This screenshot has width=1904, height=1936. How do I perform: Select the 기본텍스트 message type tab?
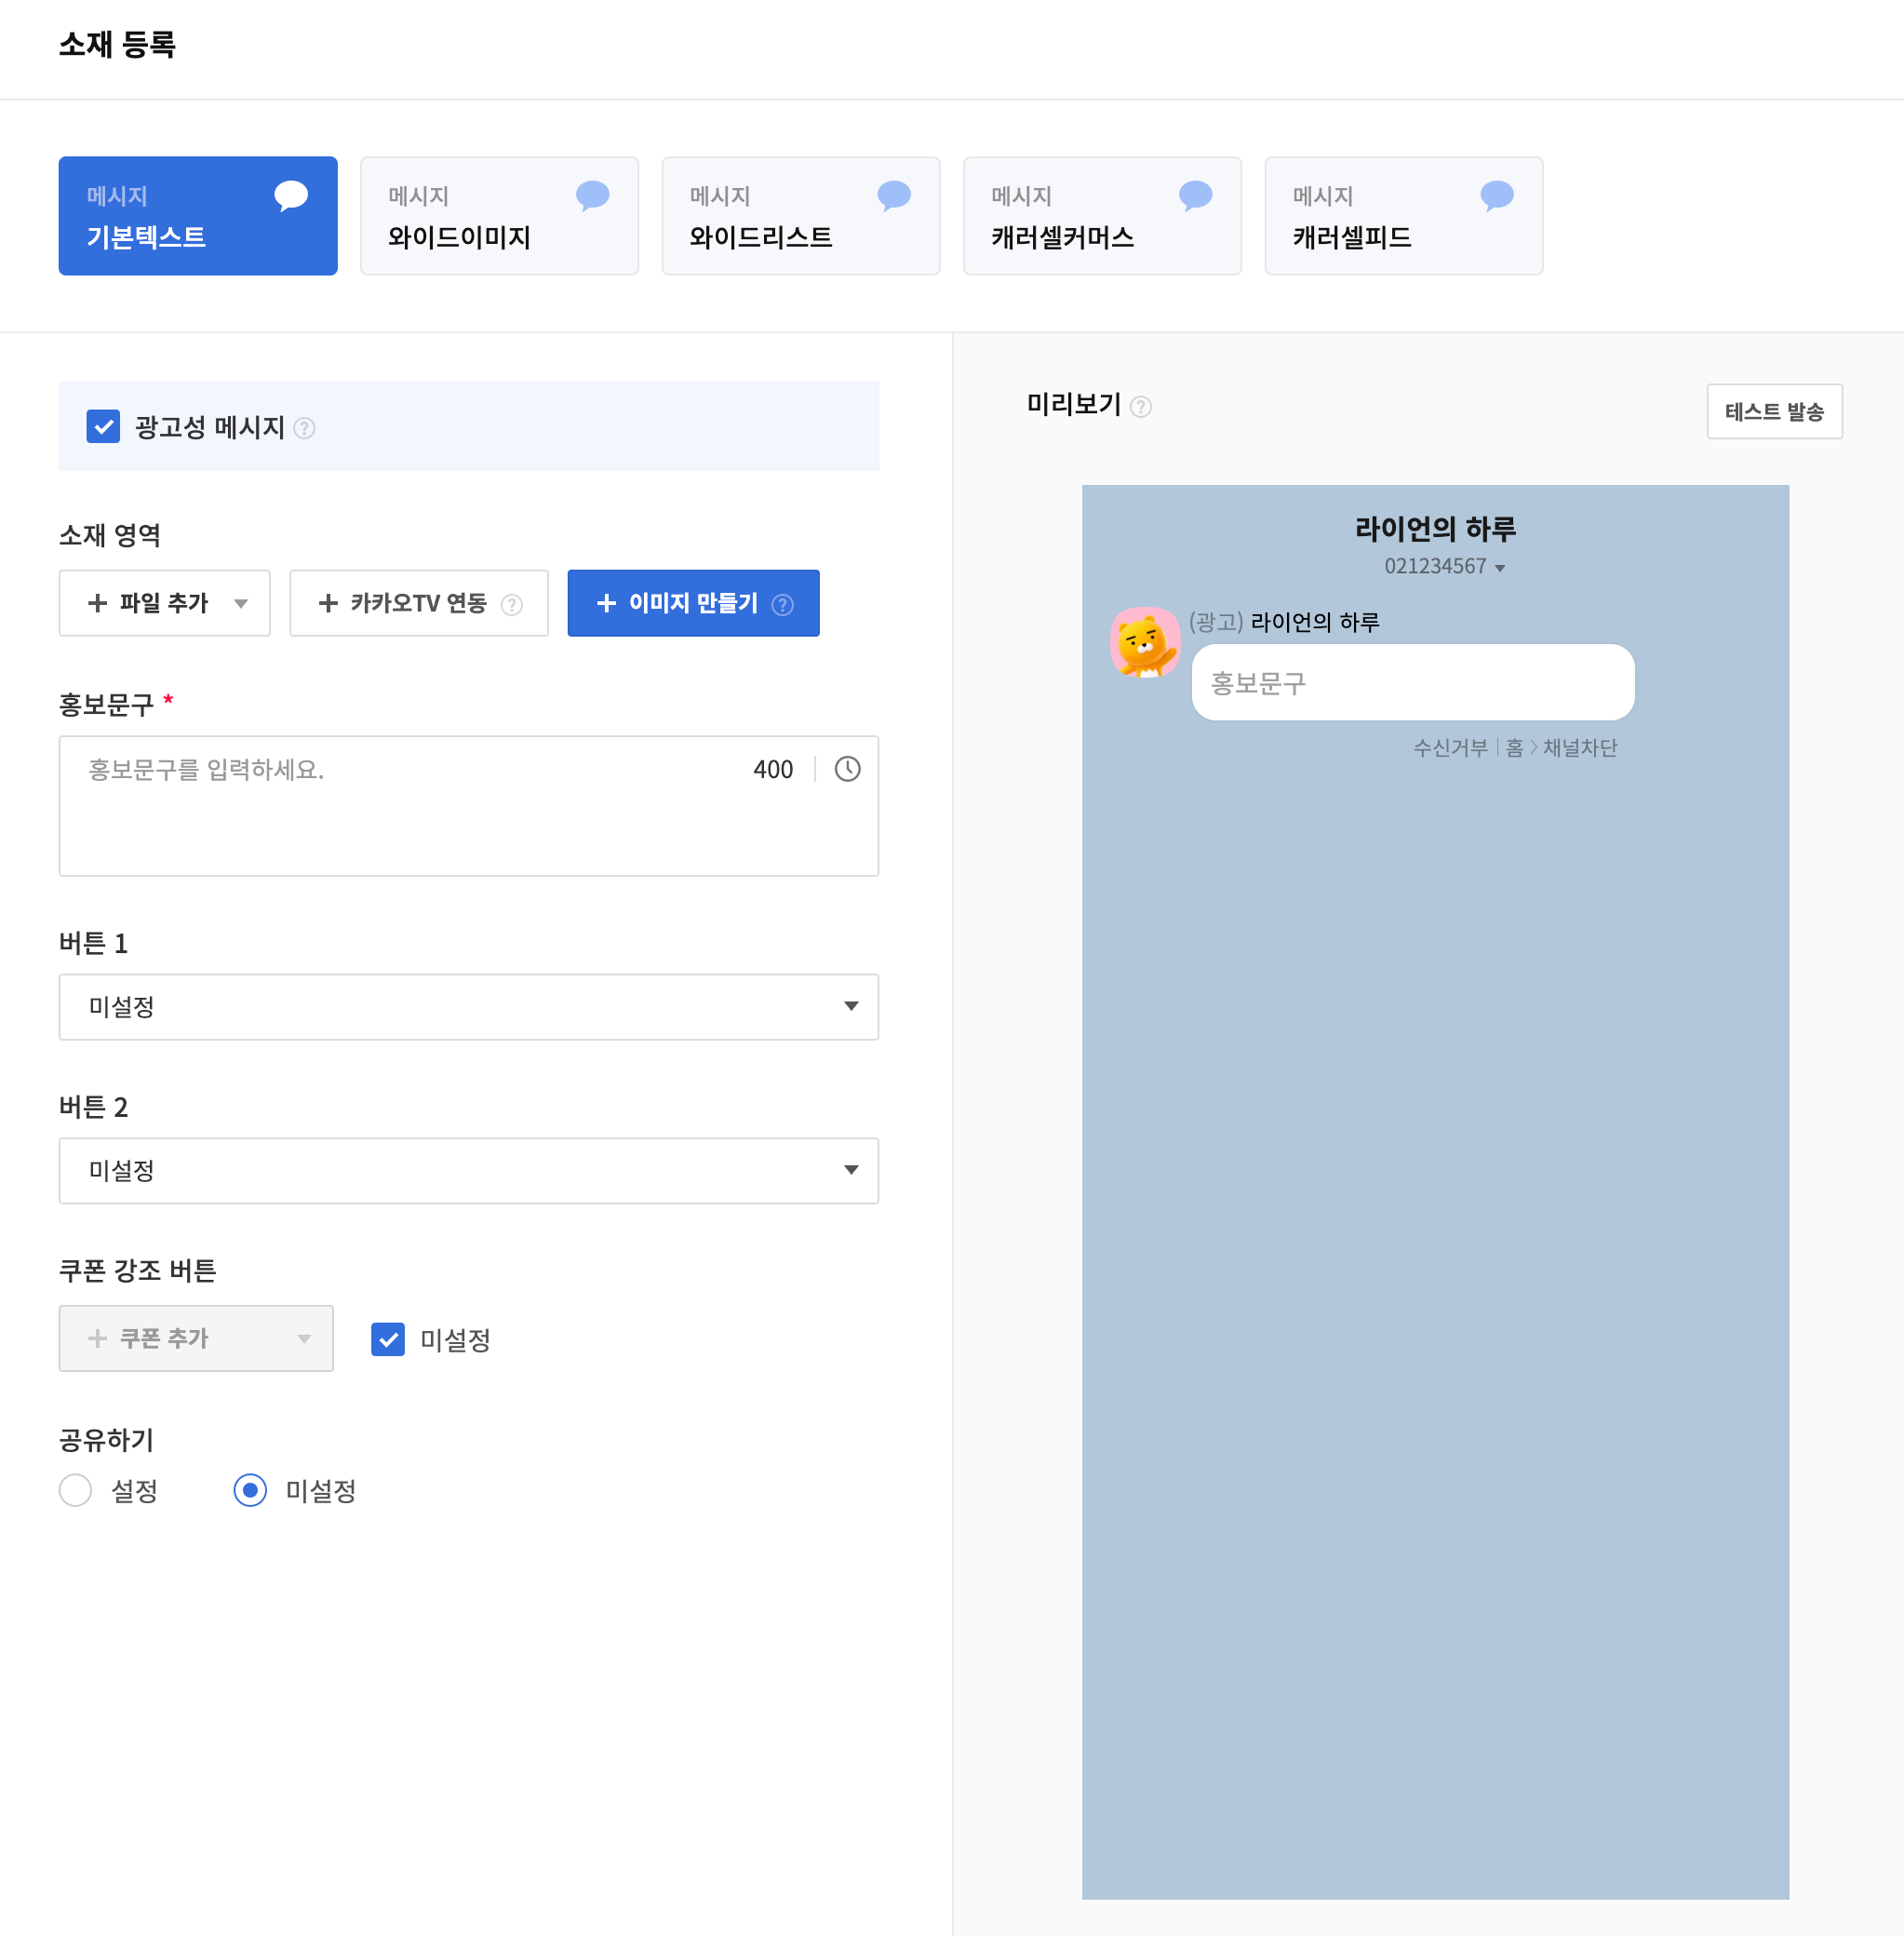[x=198, y=216]
